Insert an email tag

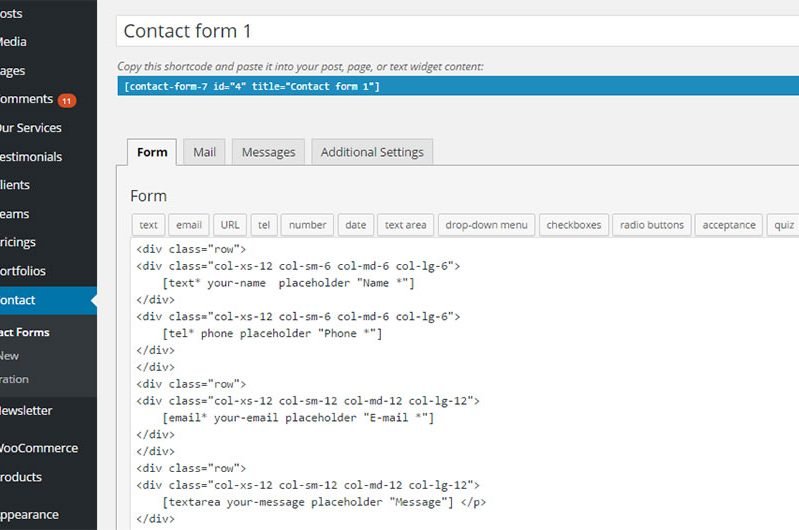click(x=189, y=225)
